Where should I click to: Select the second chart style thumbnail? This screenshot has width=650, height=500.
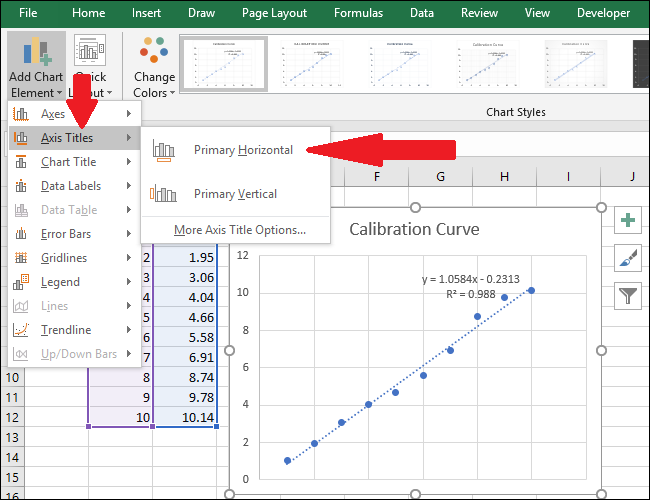coord(312,64)
